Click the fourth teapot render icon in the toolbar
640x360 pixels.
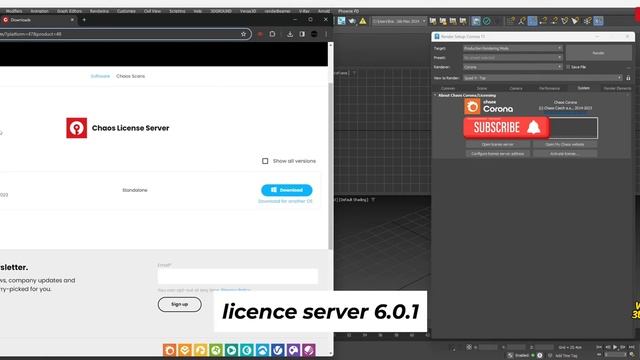pyautogui.click(x=463, y=21)
